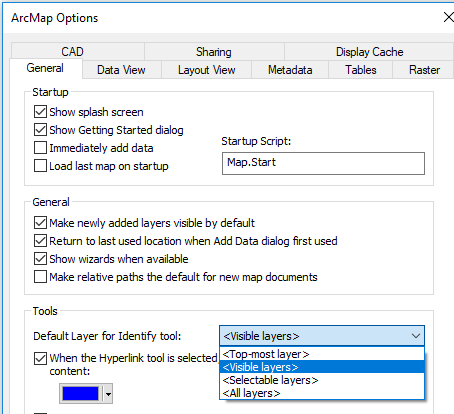The image size is (454, 414).
Task: Open the Tables tab
Action: 361,70
